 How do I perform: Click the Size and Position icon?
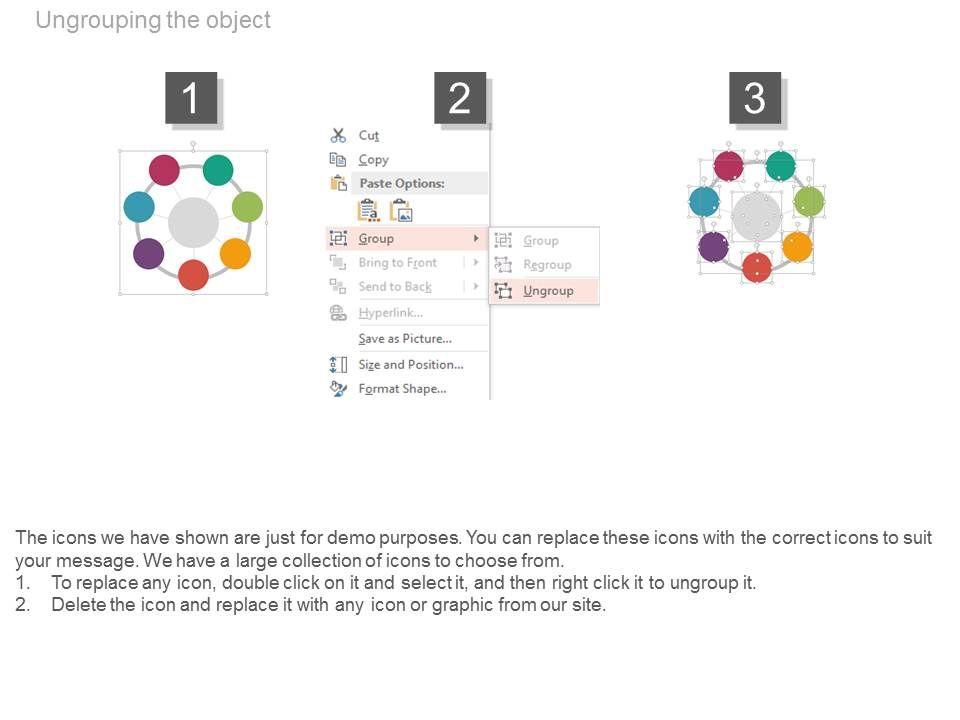(x=338, y=364)
